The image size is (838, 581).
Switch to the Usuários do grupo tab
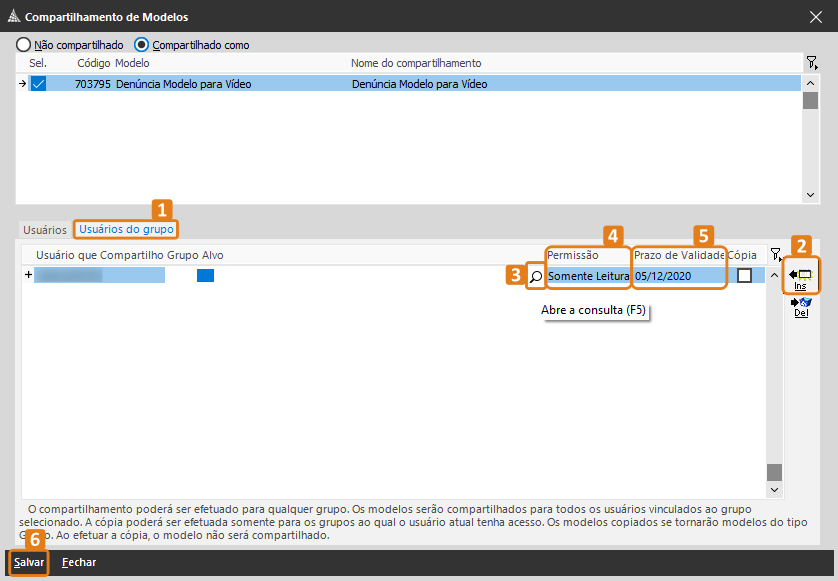pyautogui.click(x=126, y=230)
